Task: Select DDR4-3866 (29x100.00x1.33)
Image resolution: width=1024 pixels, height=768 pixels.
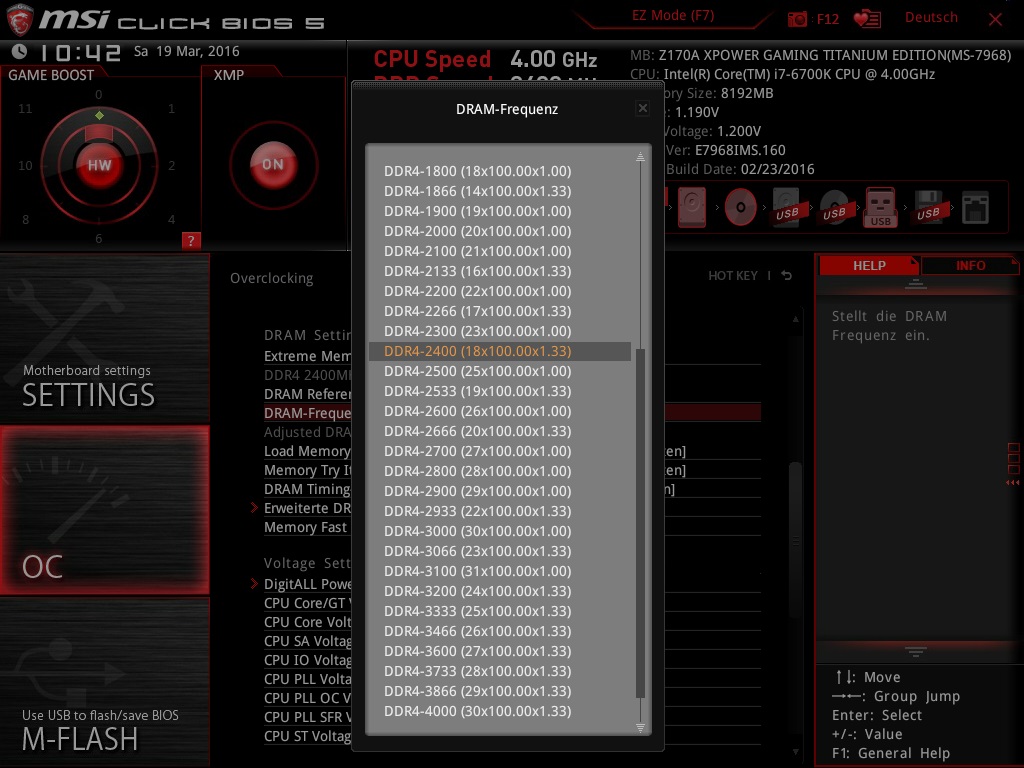Action: (x=500, y=691)
